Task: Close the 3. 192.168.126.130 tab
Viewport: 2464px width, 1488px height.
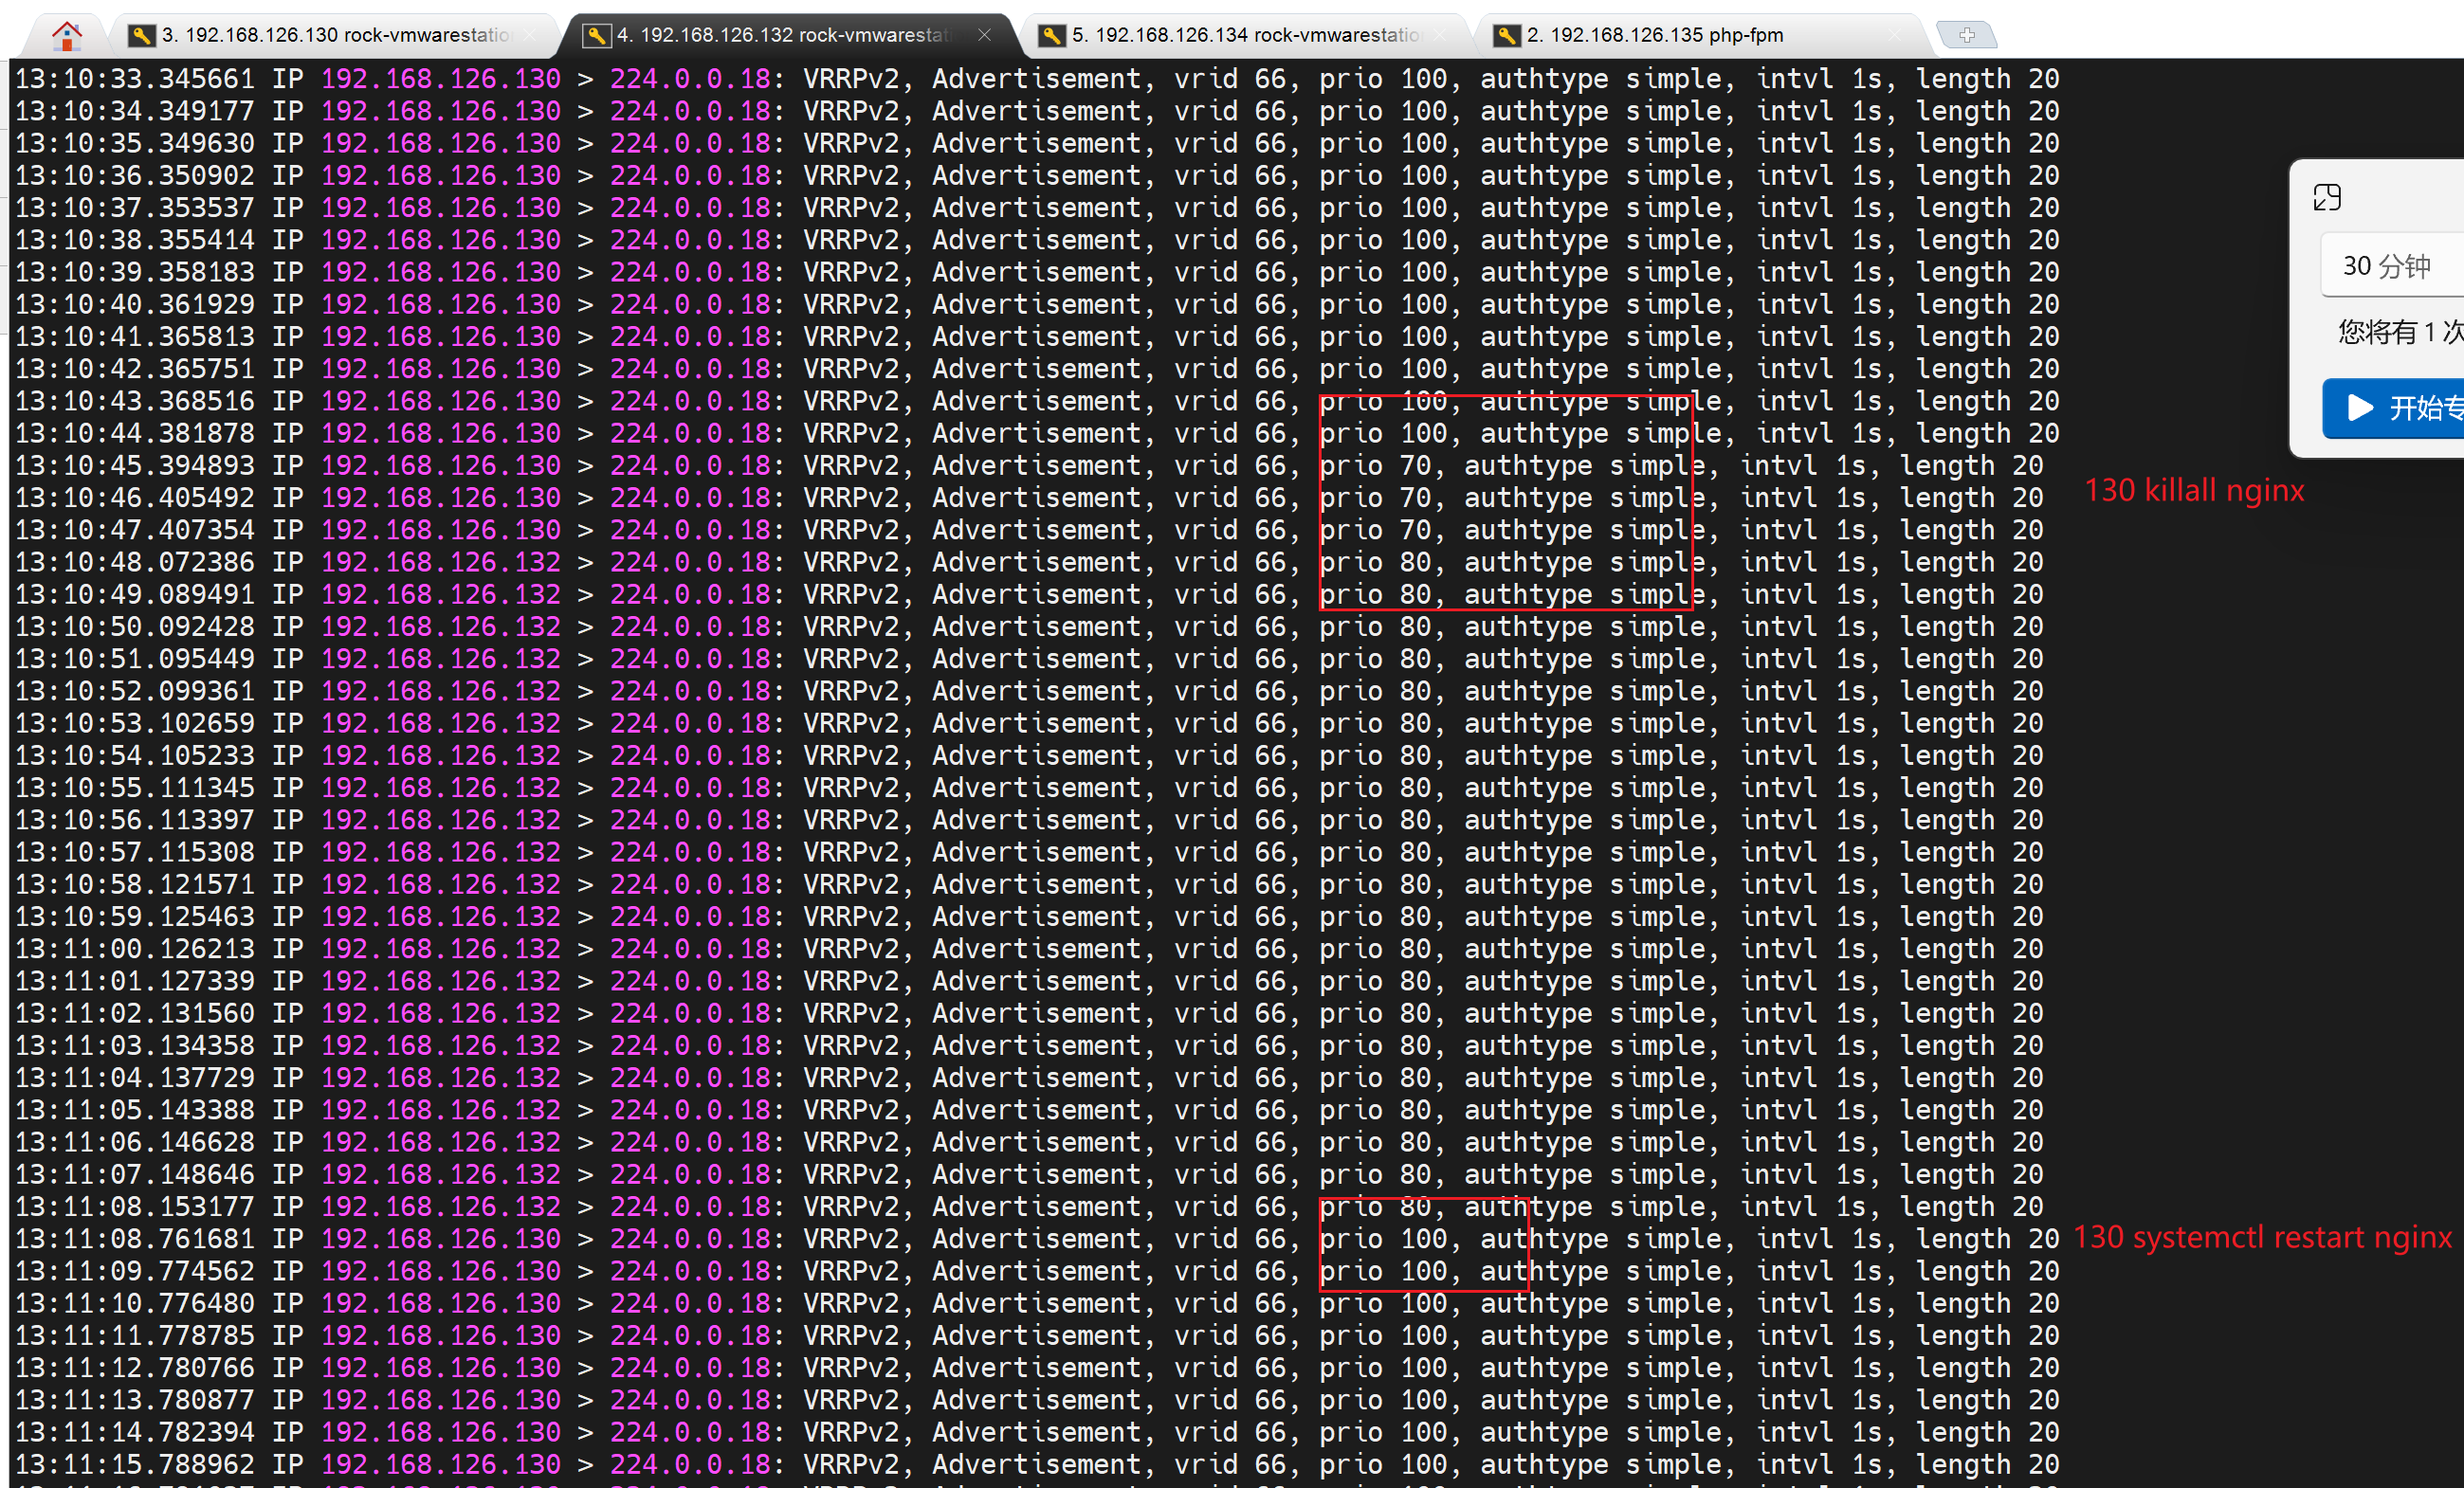Action: click(530, 35)
